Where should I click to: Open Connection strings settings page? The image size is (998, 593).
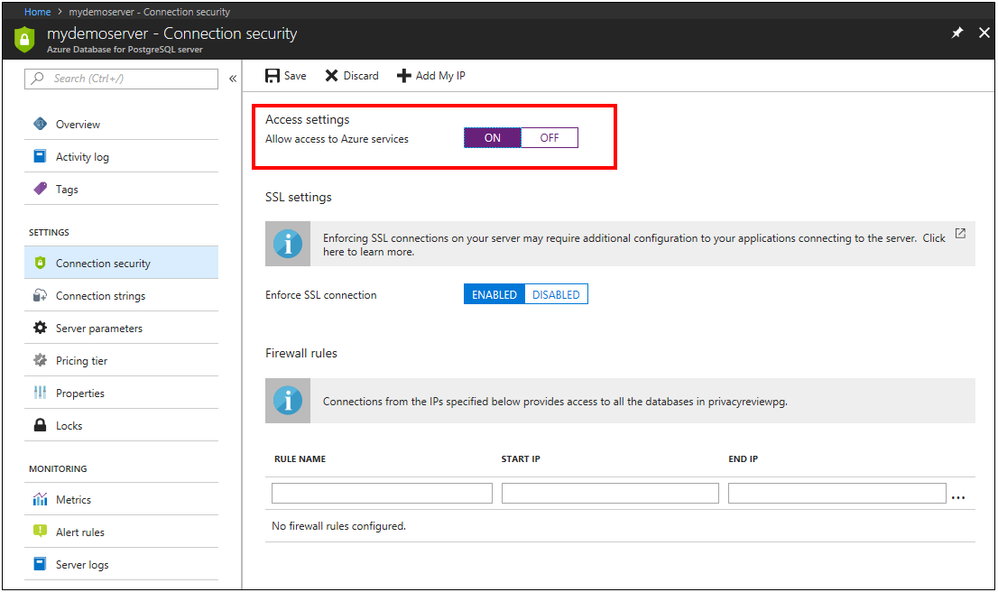click(121, 296)
